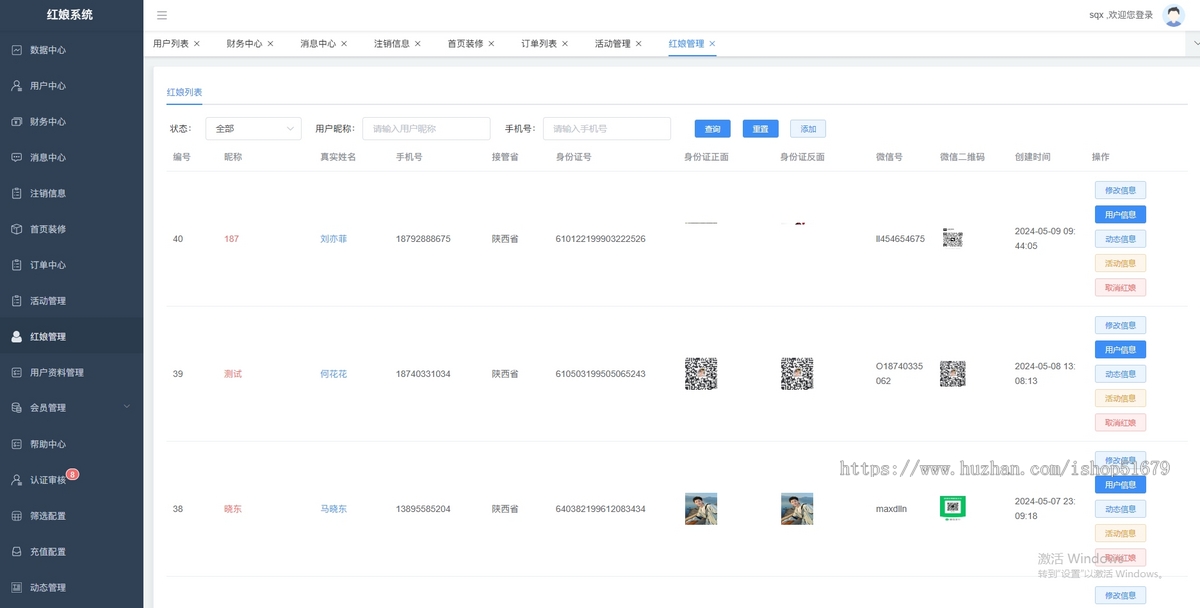Click the 认证审核 sidebar icon
Viewport: 1200px width, 608px height.
coord(16,480)
